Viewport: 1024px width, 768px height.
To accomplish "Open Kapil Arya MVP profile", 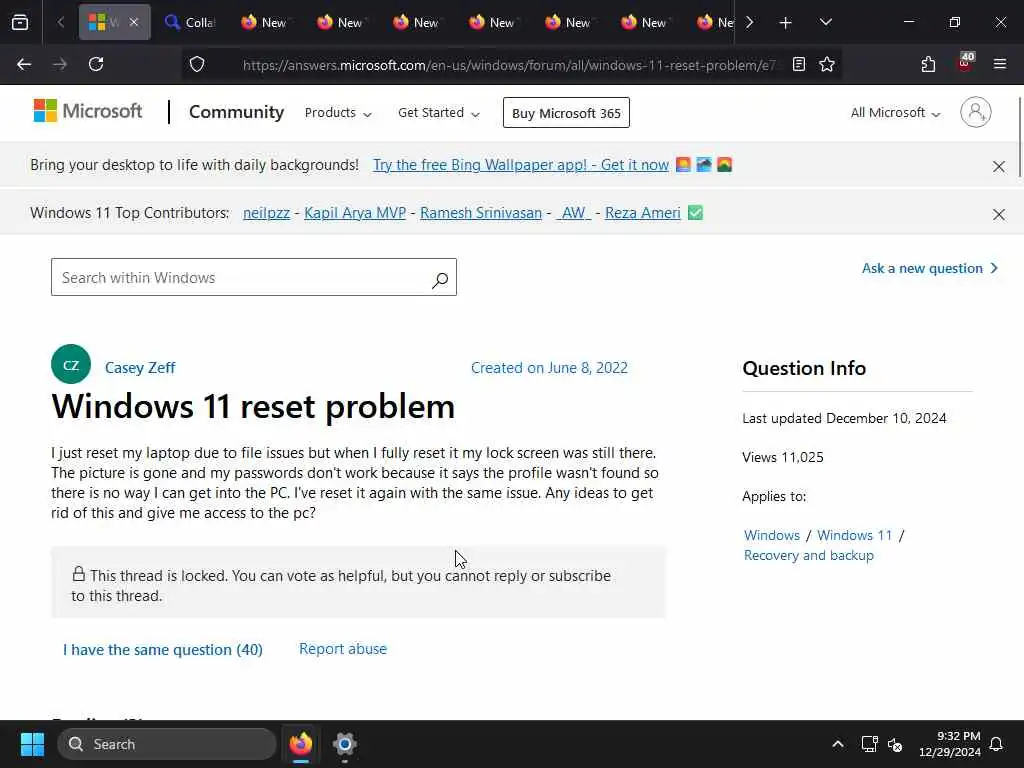I will (x=355, y=213).
